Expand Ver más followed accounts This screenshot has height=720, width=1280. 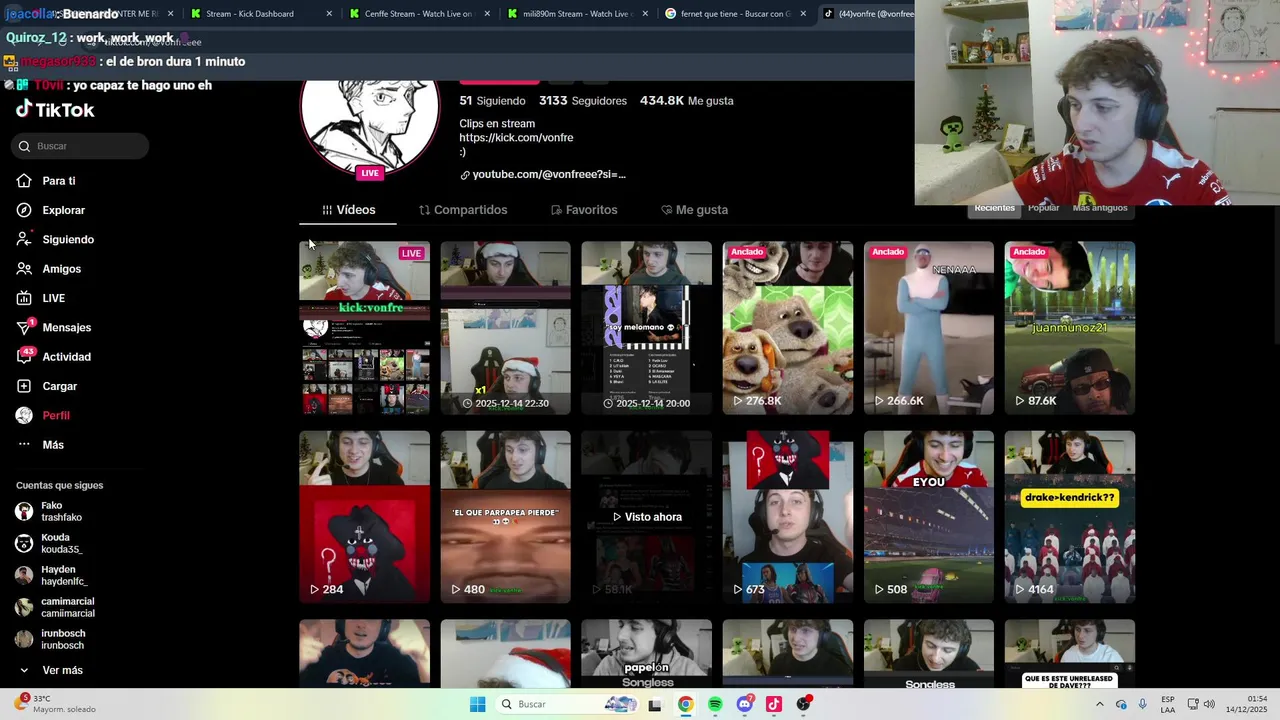[50, 671]
